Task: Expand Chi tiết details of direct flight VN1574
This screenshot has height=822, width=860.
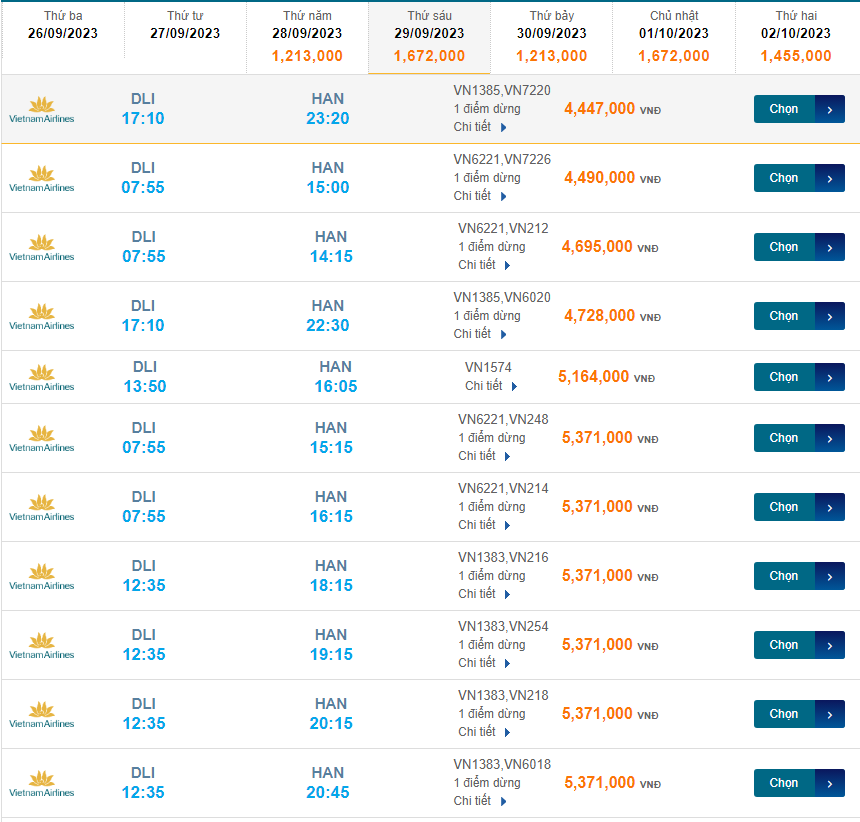Action: [x=491, y=386]
